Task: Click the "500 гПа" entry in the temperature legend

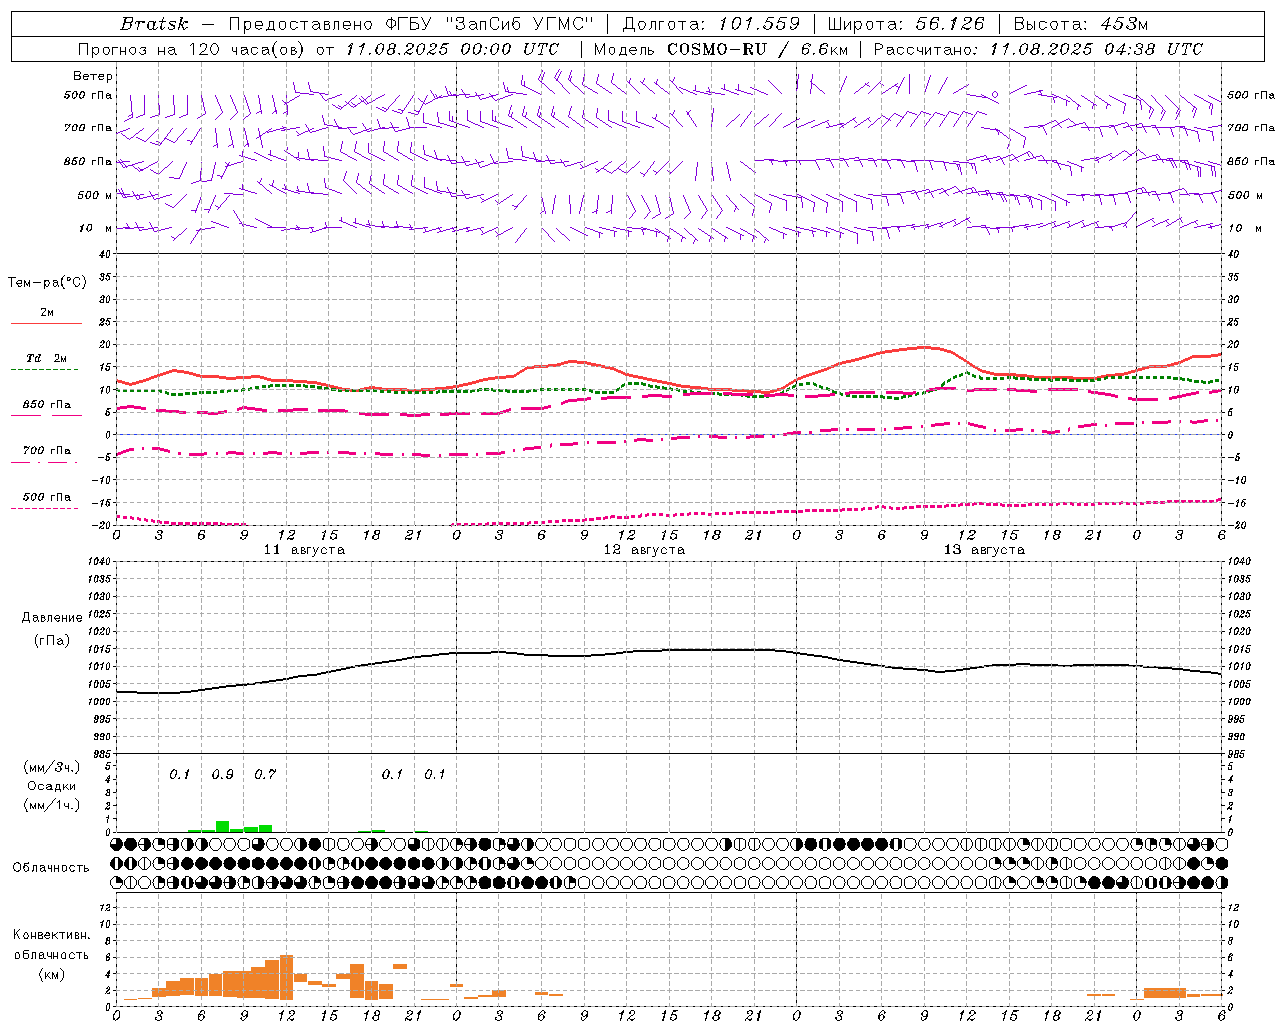Action: coord(47,497)
